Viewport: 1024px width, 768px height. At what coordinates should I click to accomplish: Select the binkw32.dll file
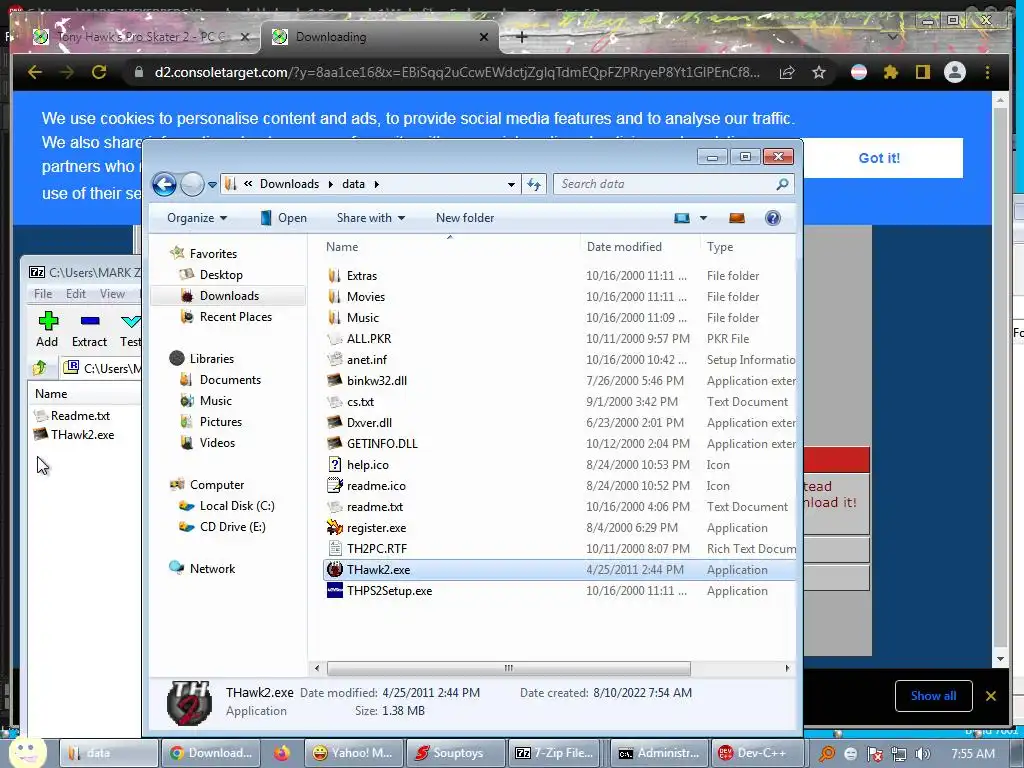tap(377, 381)
